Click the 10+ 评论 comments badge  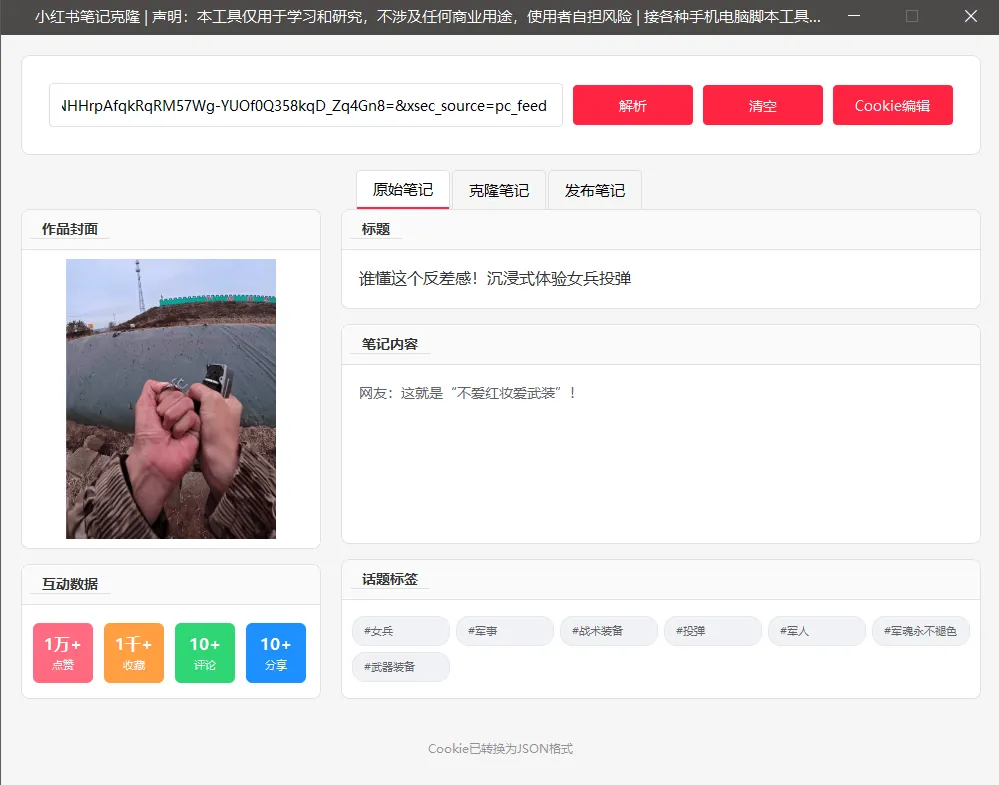pyautogui.click(x=204, y=653)
